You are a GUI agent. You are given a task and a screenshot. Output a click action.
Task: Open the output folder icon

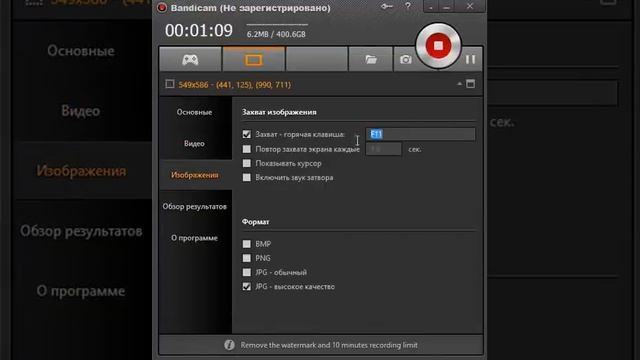tap(371, 60)
